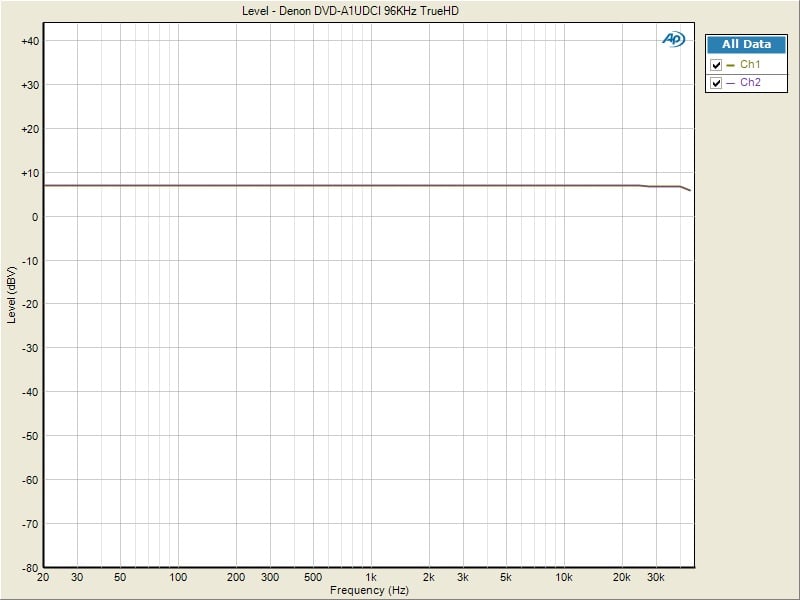Click the +30 y-axis tick label

(30, 85)
